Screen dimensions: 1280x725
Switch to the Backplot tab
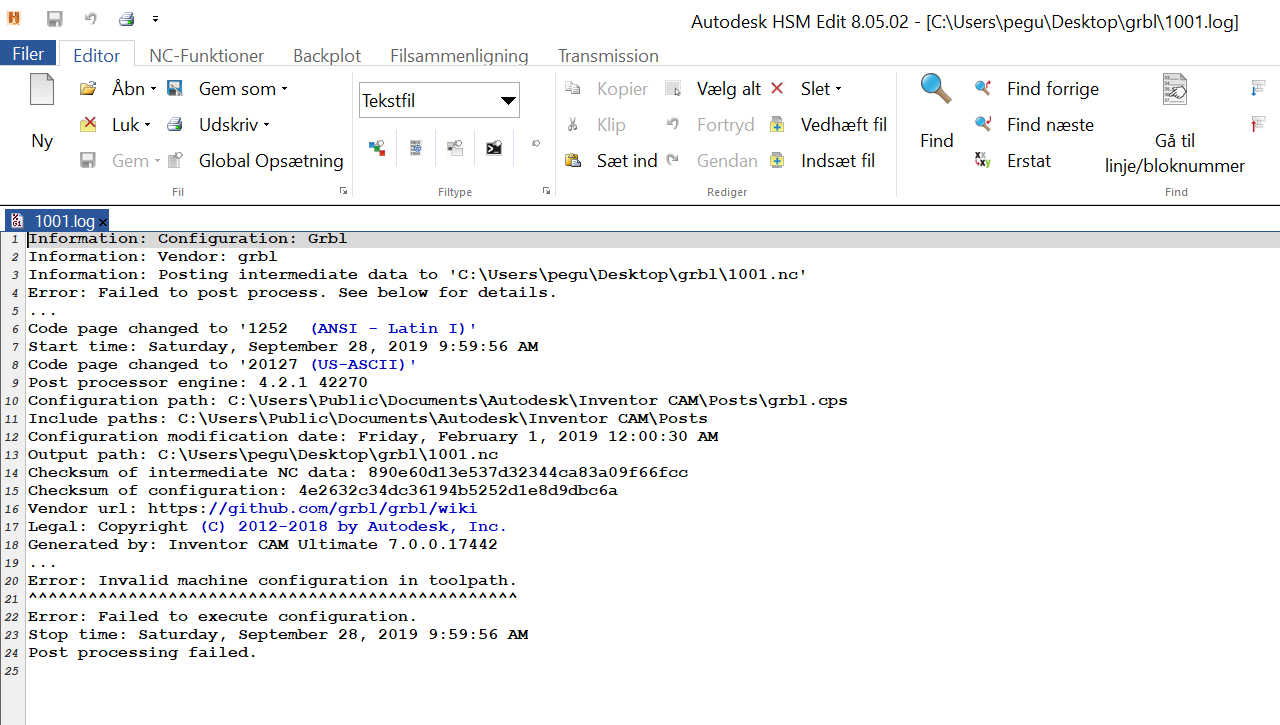327,56
